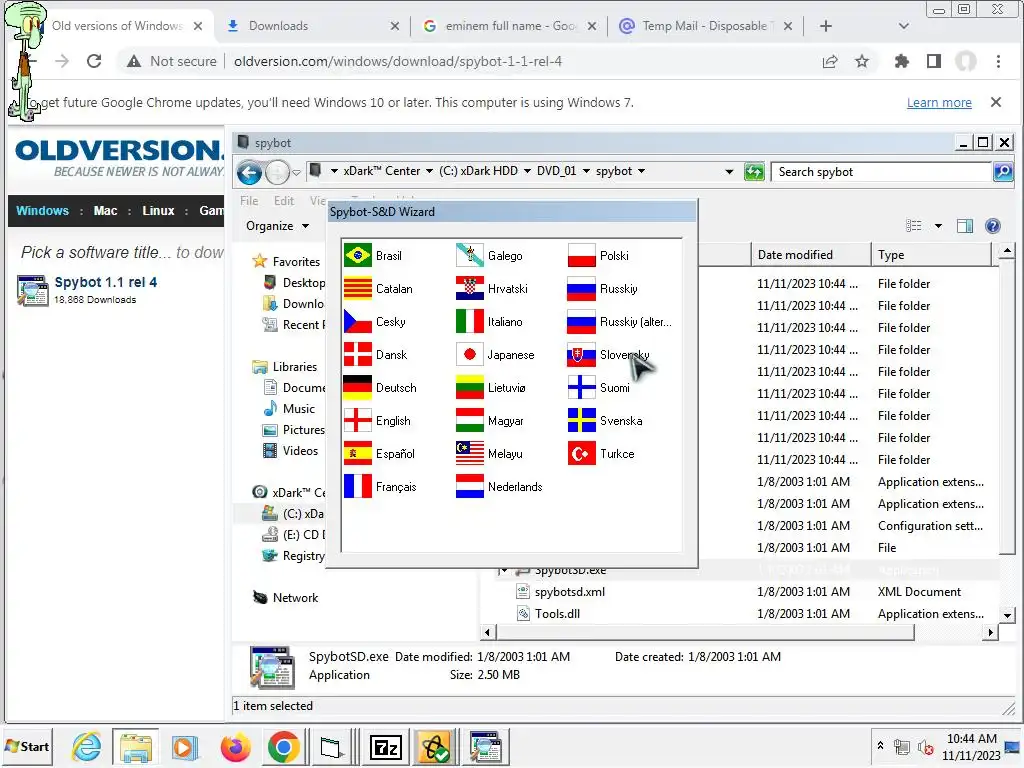Open the Linux section link
The image size is (1024, 768).
tap(158, 211)
